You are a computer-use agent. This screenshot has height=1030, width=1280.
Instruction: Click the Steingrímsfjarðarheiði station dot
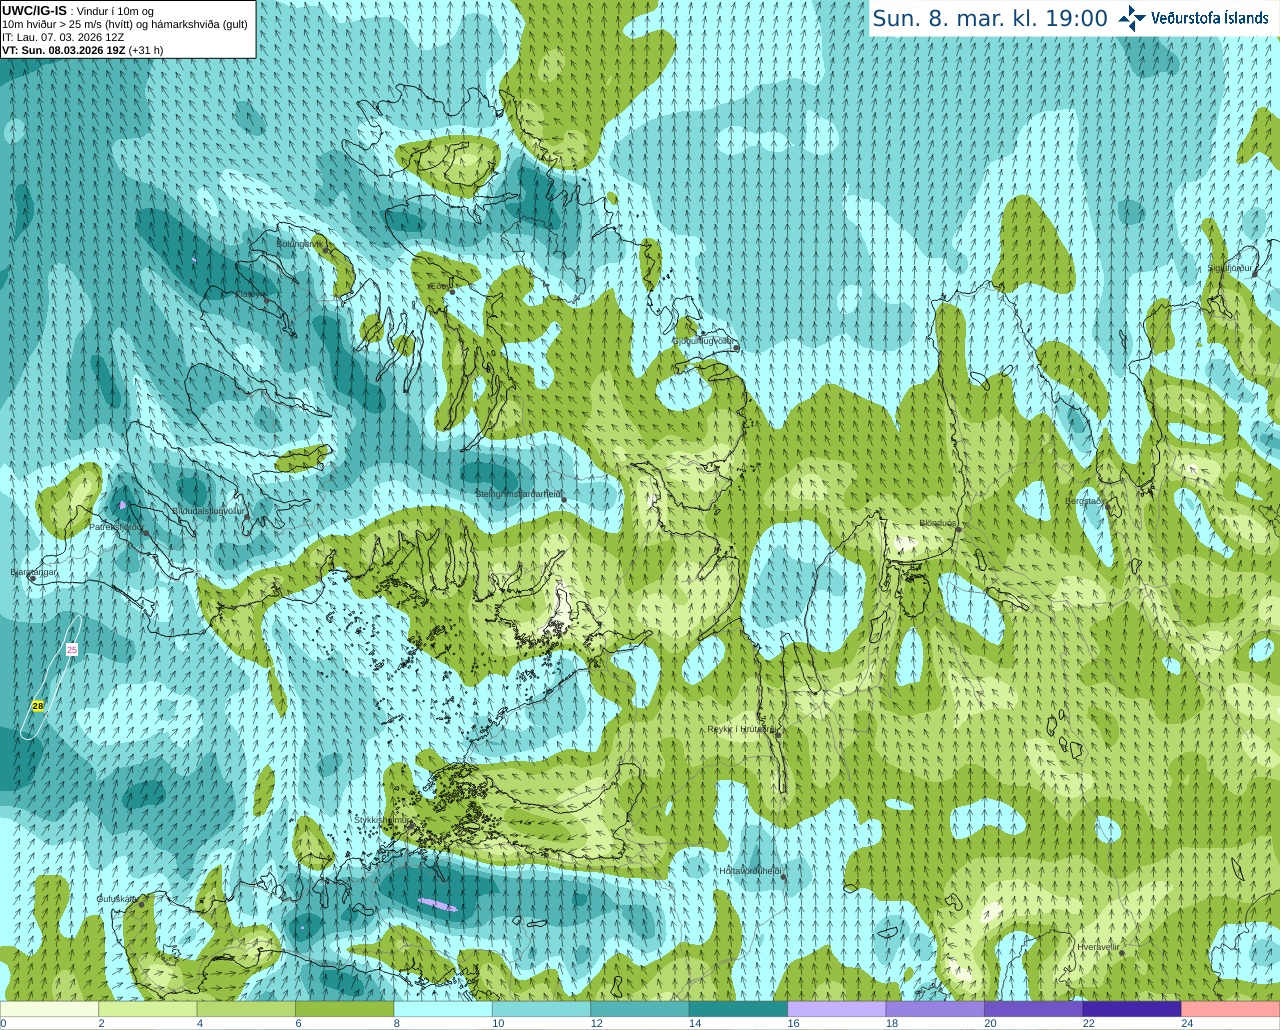point(564,499)
